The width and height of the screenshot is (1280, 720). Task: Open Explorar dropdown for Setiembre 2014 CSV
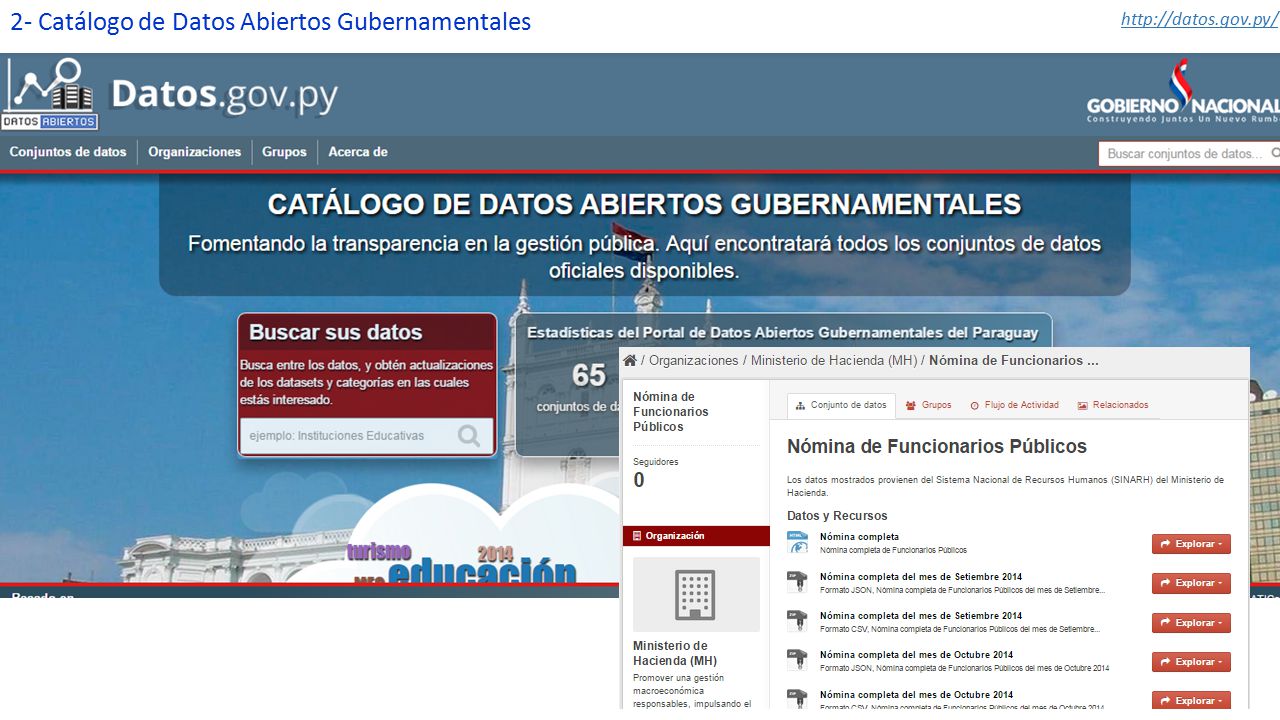pos(1191,623)
